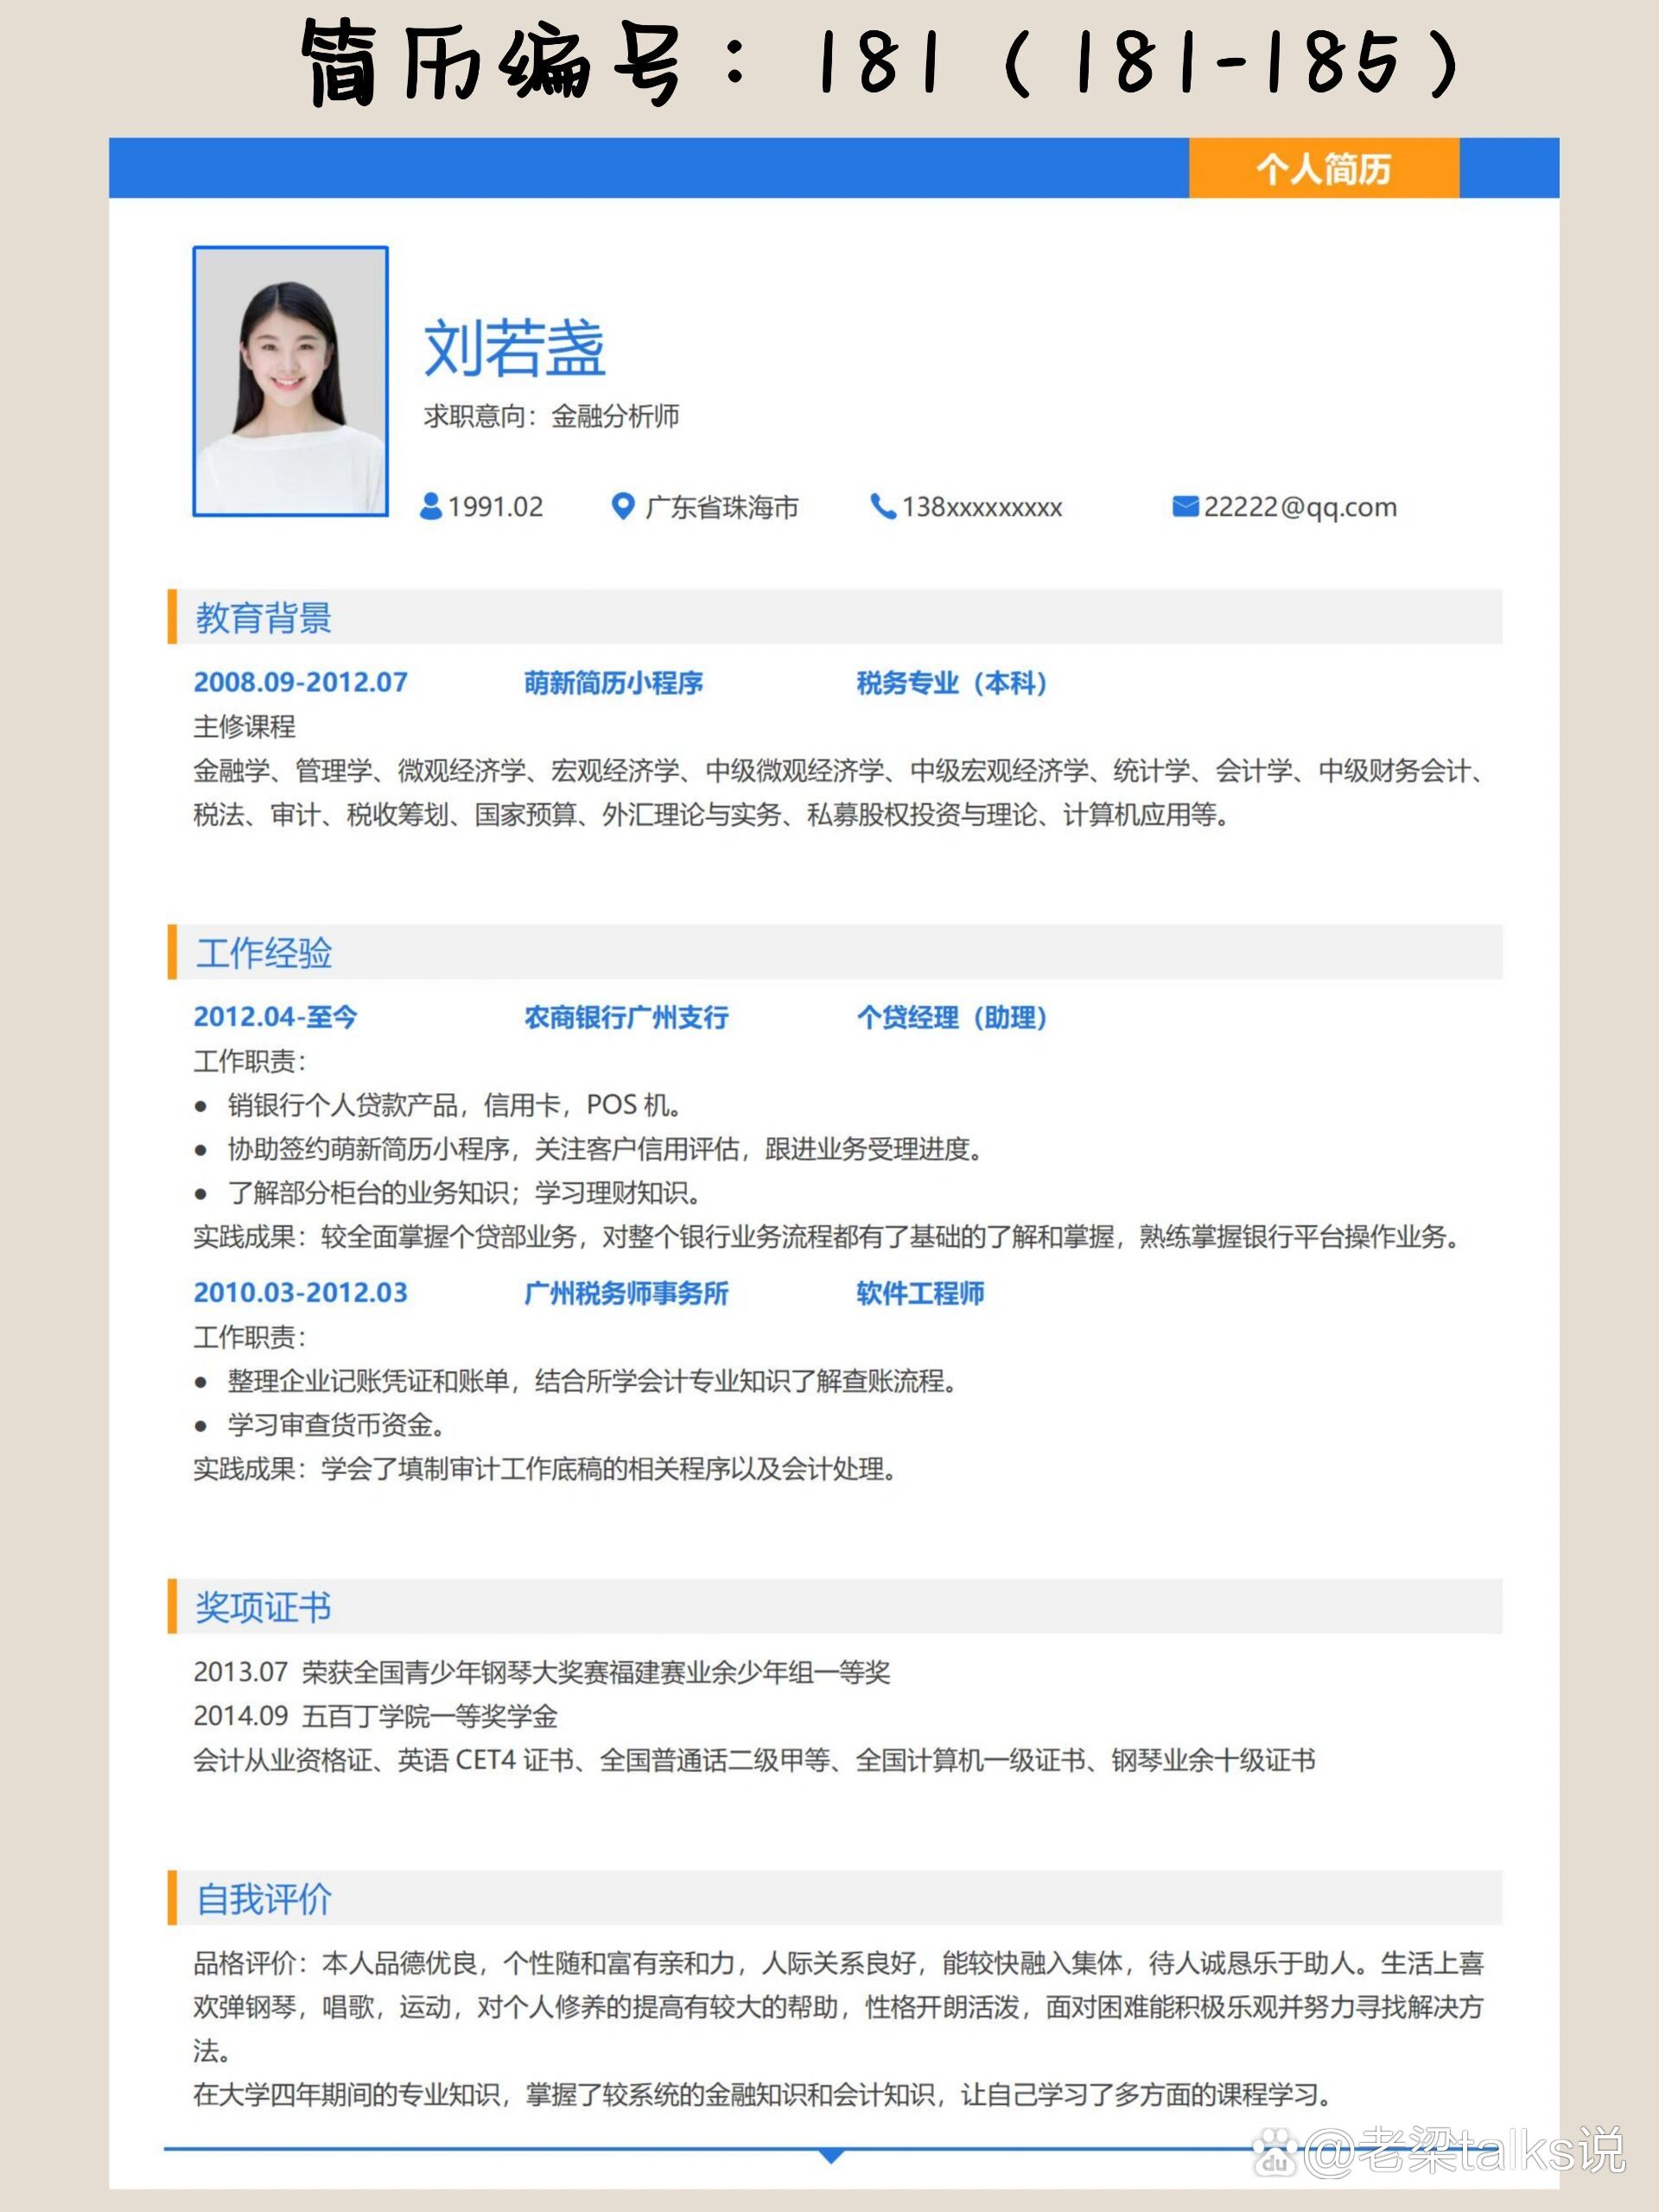Click the envelope email icon
The width and height of the screenshot is (1659, 2212).
point(1185,507)
